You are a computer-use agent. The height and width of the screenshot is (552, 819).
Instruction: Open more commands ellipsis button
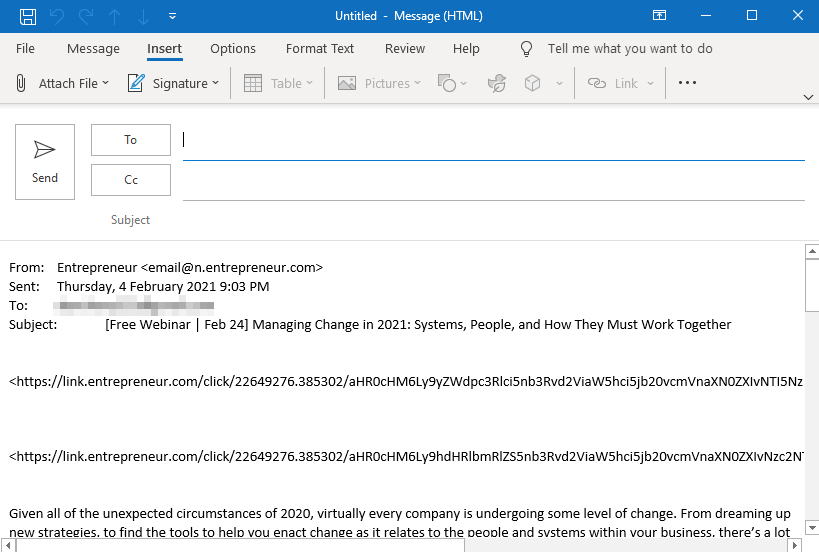687,83
